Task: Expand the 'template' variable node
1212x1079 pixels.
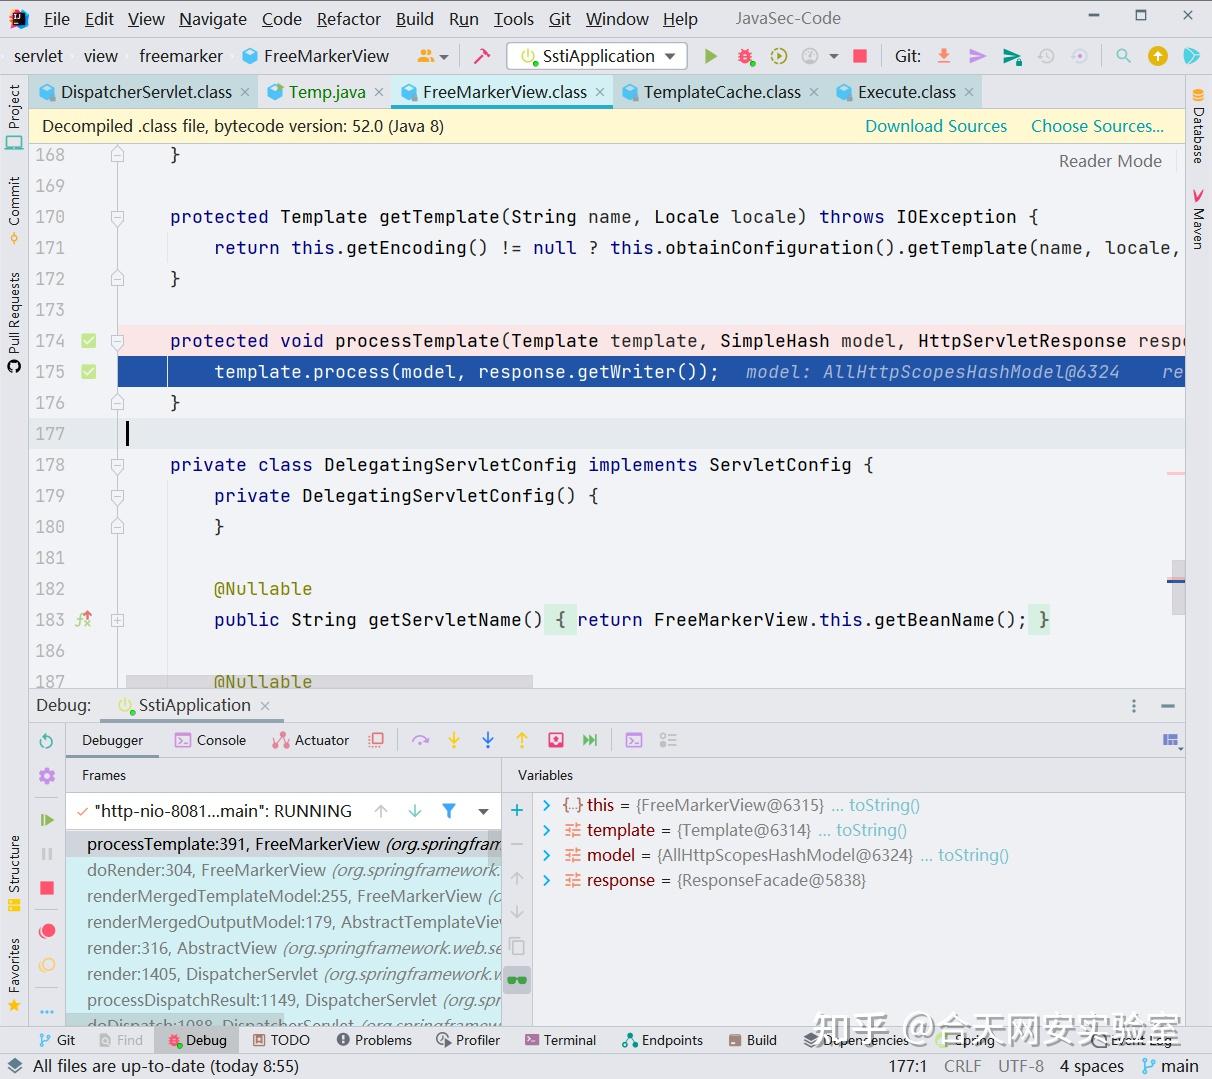Action: pyautogui.click(x=547, y=830)
